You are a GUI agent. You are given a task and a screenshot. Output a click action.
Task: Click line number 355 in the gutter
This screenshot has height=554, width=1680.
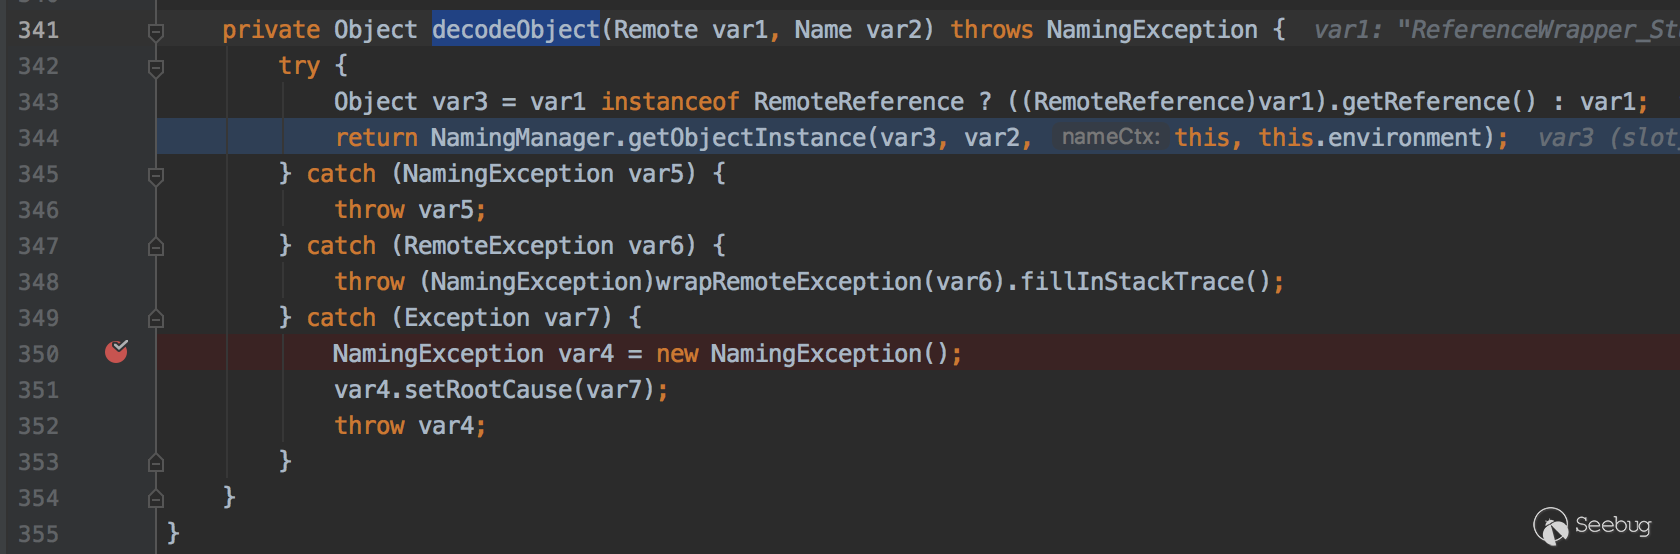pos(39,534)
